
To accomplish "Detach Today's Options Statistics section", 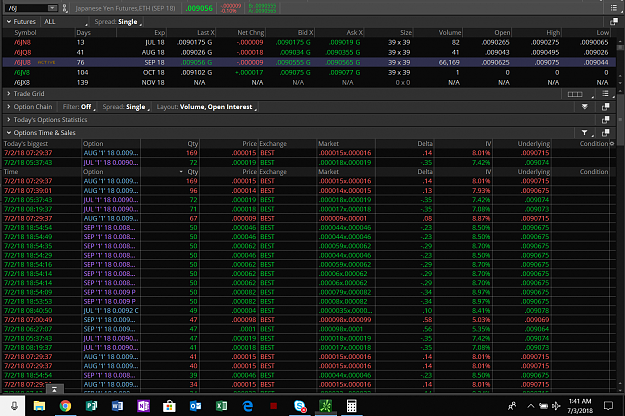I will (x=605, y=120).
